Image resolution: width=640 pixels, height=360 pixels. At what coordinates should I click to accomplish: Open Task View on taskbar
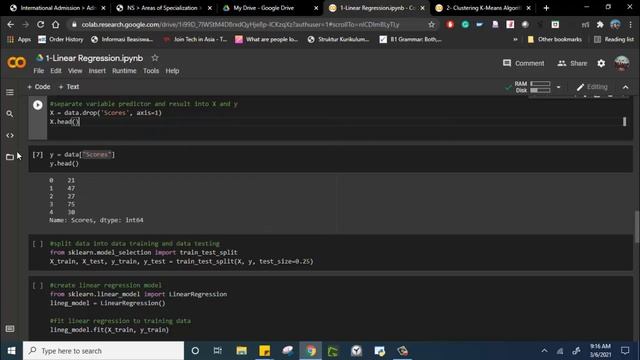[218, 351]
